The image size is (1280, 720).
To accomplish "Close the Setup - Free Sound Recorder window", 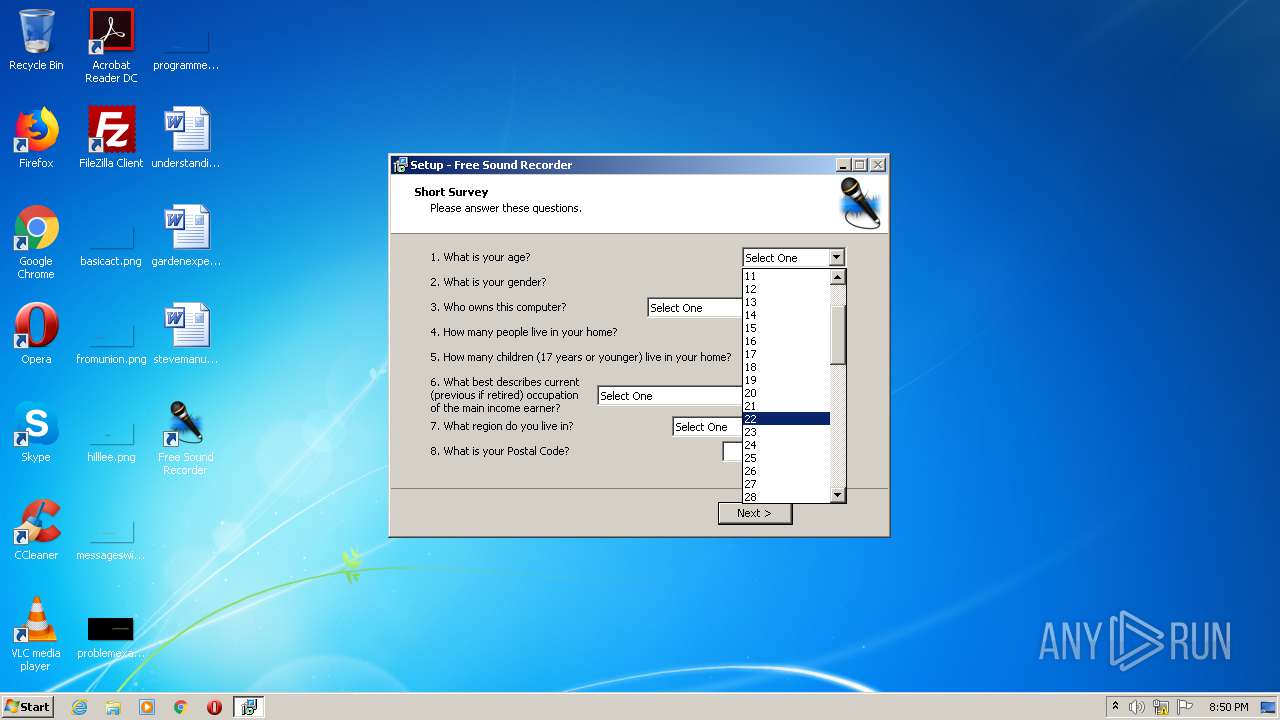I will coord(877,165).
